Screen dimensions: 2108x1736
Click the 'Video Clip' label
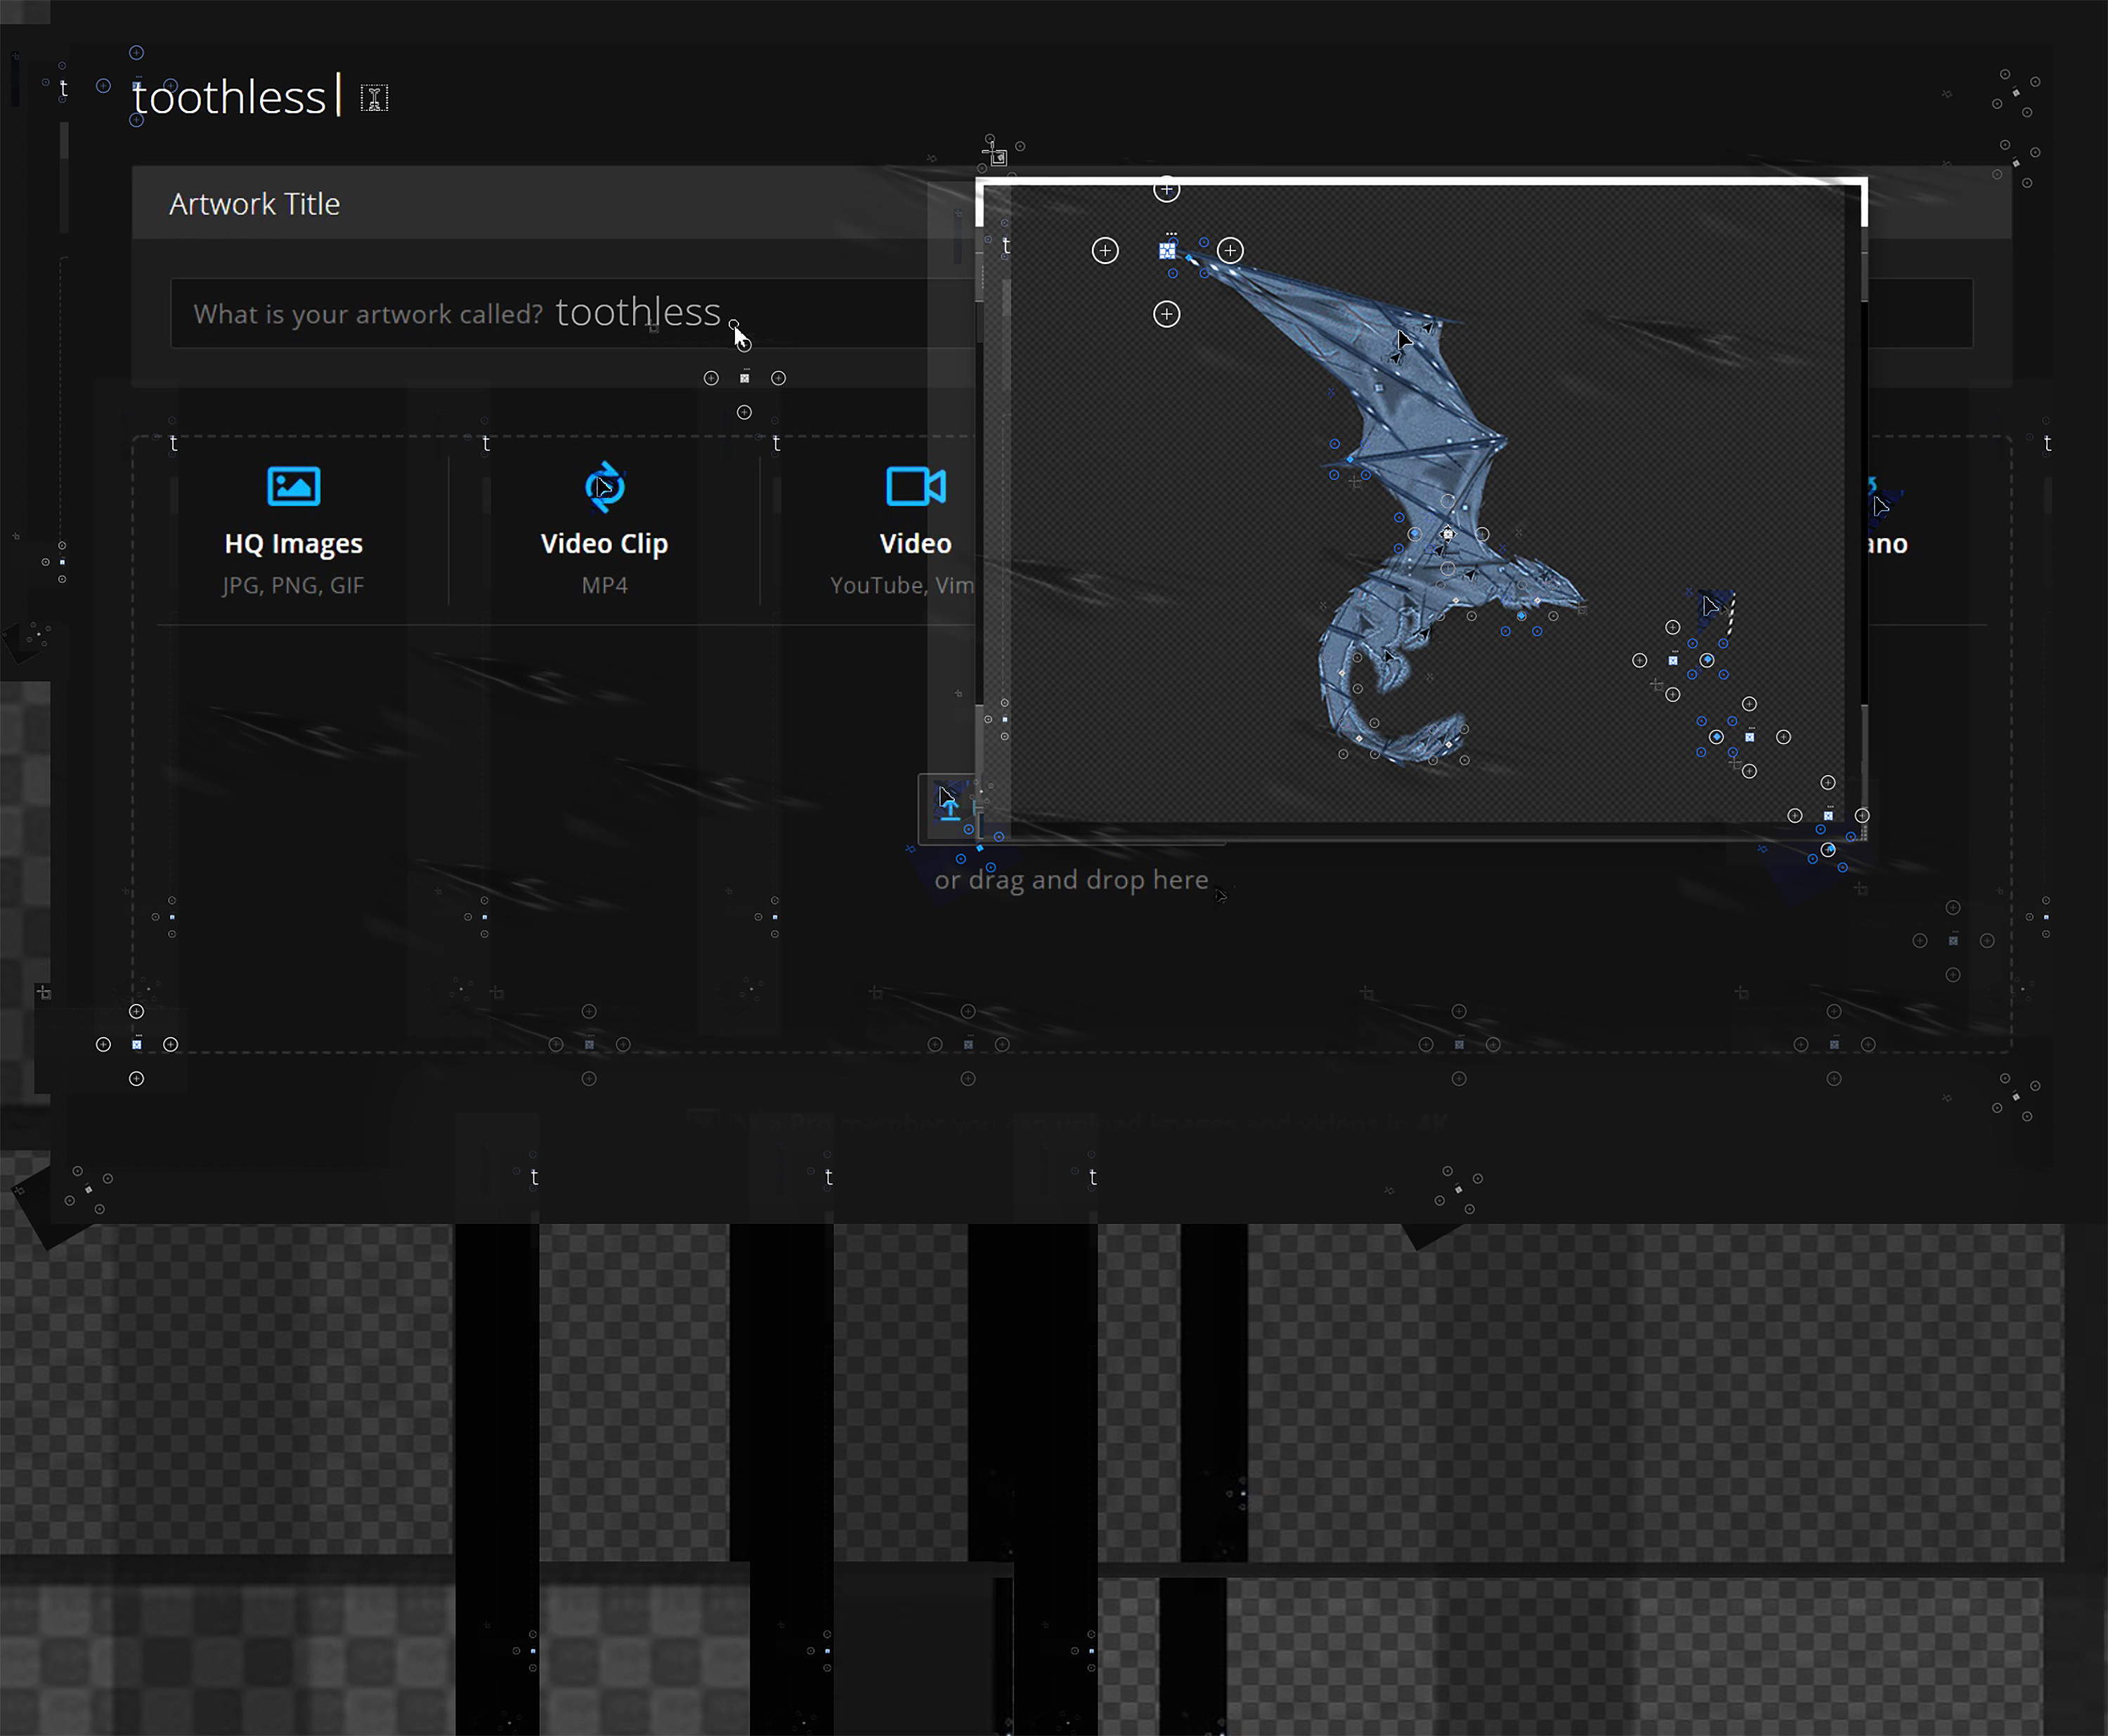pos(604,544)
